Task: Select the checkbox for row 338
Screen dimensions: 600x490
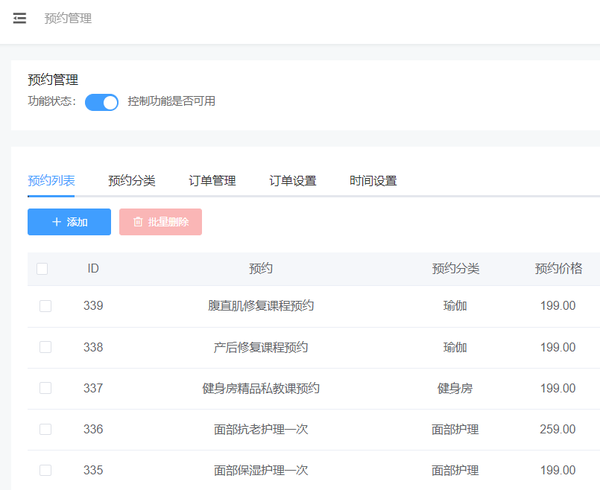Action: (46, 347)
